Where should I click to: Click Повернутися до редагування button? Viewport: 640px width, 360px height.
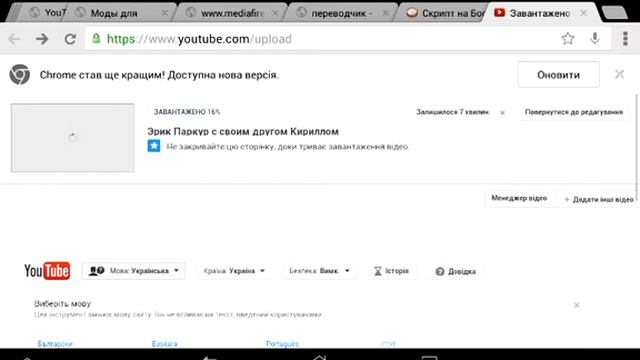pos(574,112)
